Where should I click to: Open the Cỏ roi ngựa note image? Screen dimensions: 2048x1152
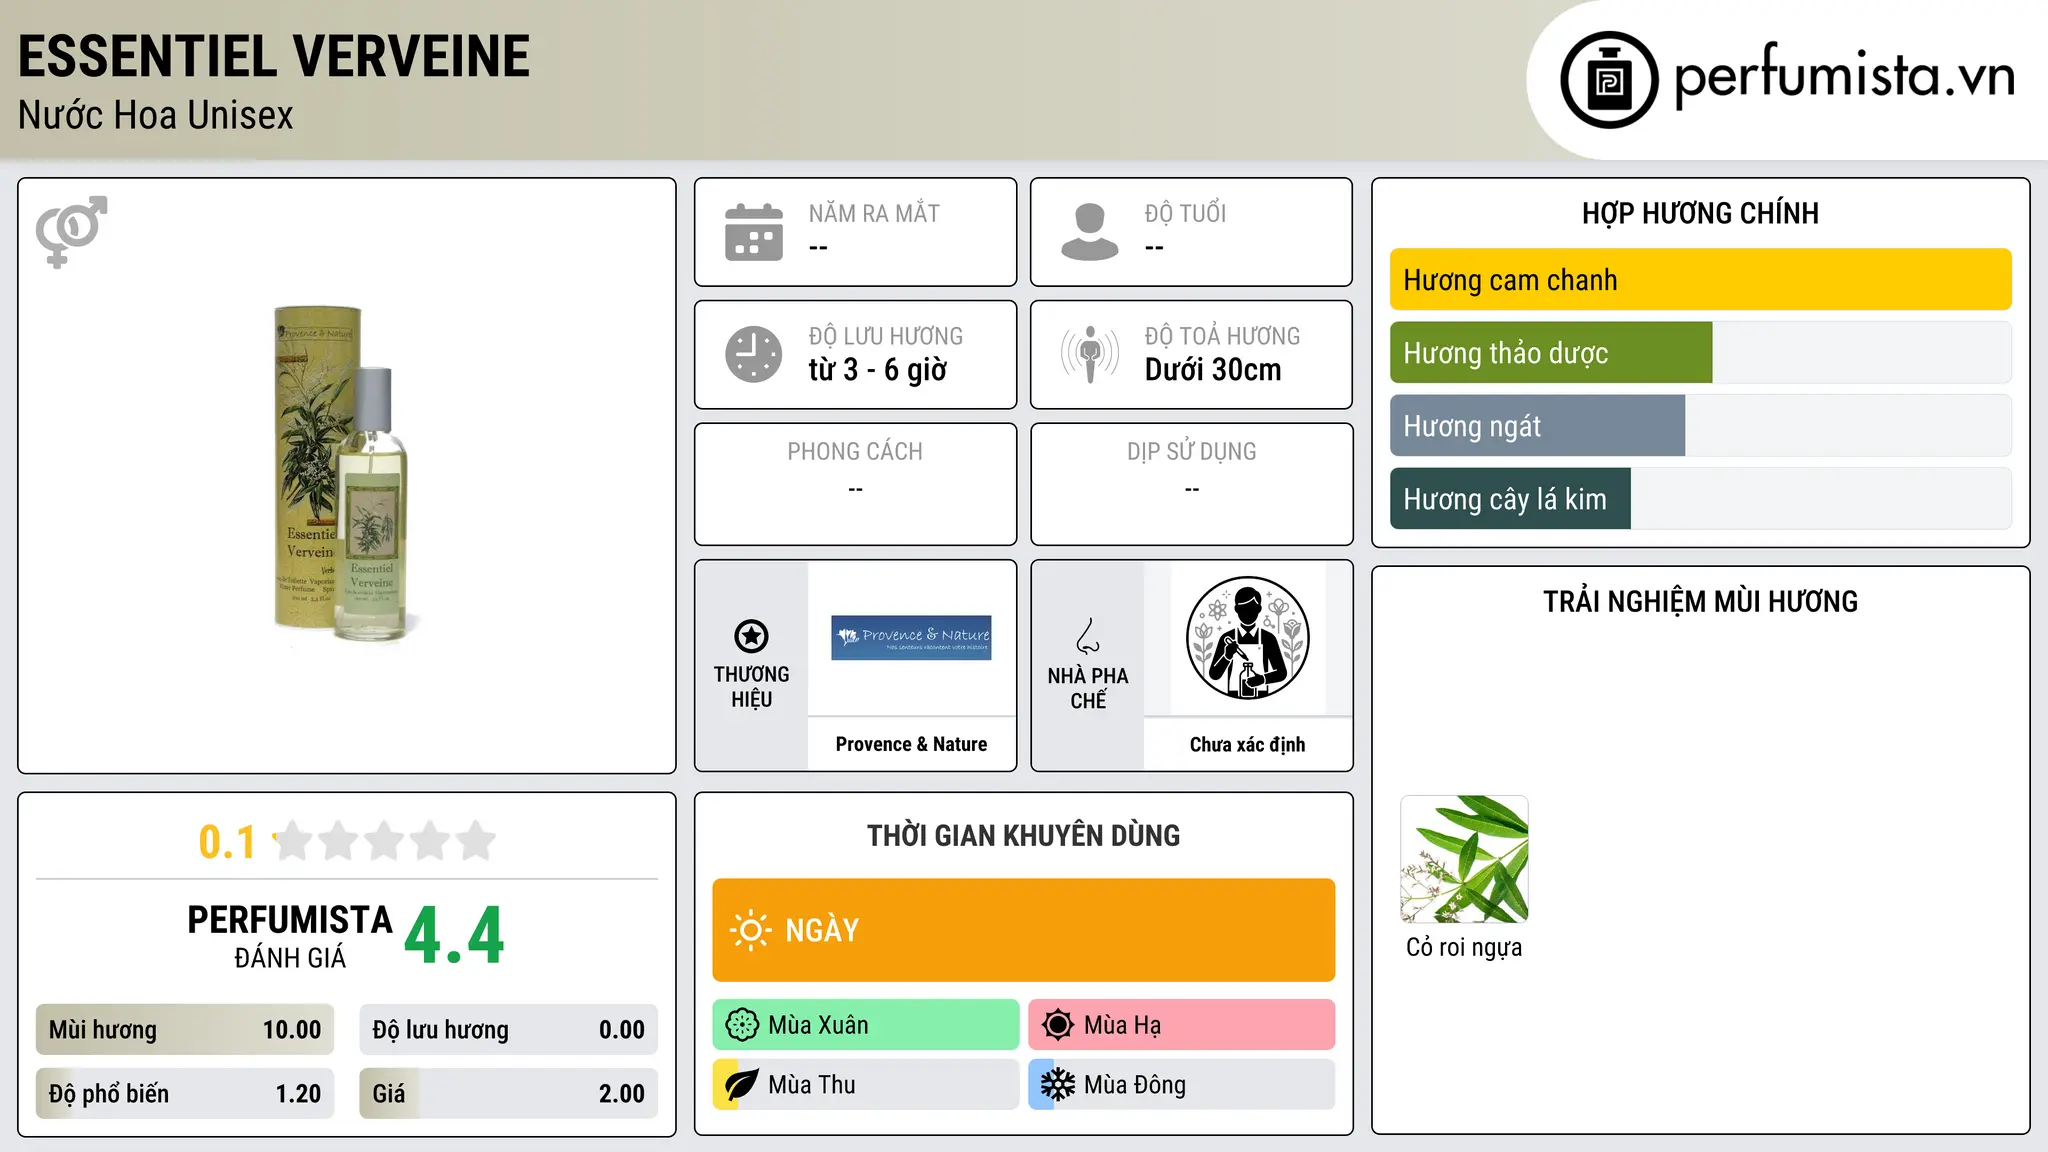pyautogui.click(x=1465, y=859)
